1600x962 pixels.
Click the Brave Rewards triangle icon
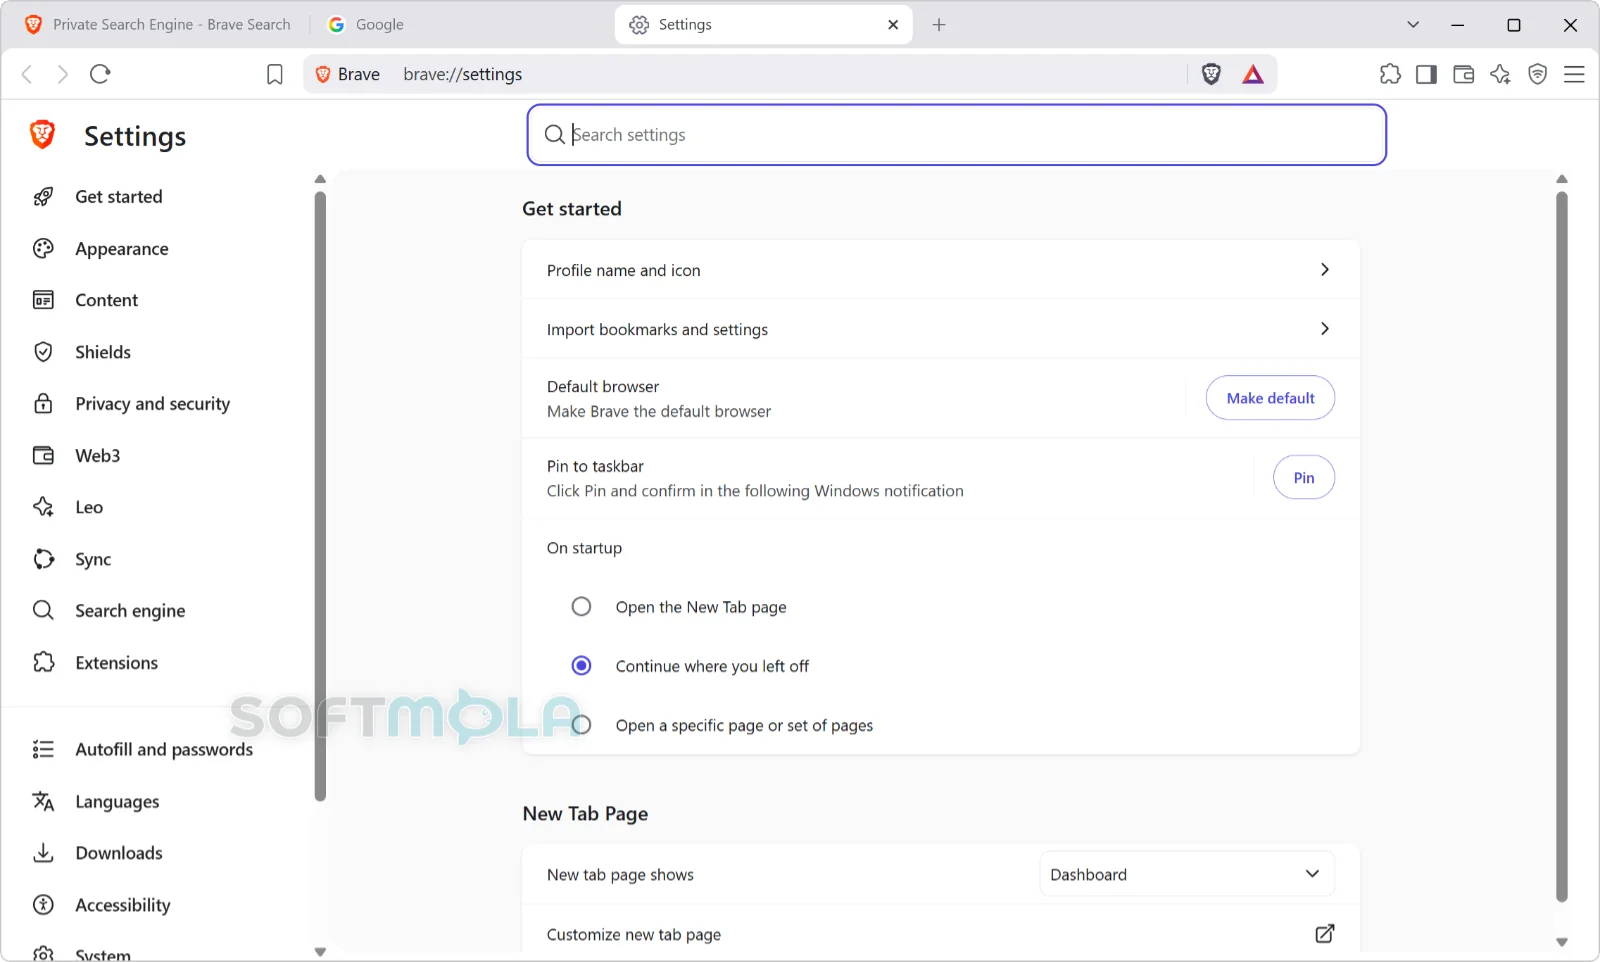1253,74
